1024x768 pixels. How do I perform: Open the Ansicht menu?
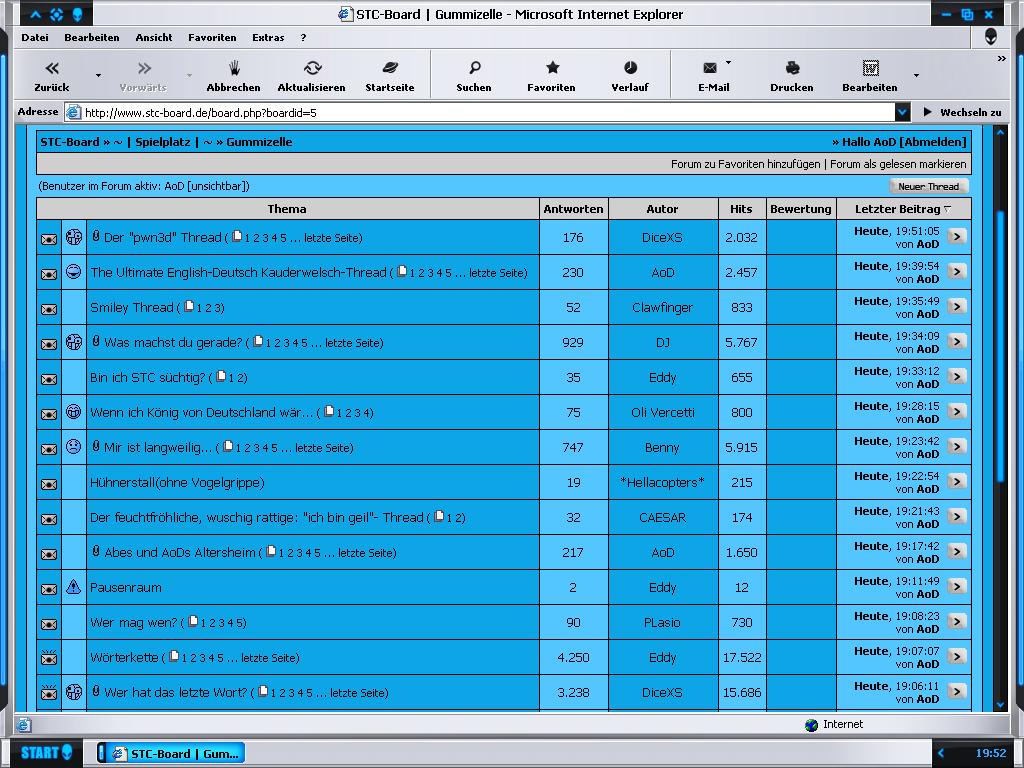(x=154, y=38)
